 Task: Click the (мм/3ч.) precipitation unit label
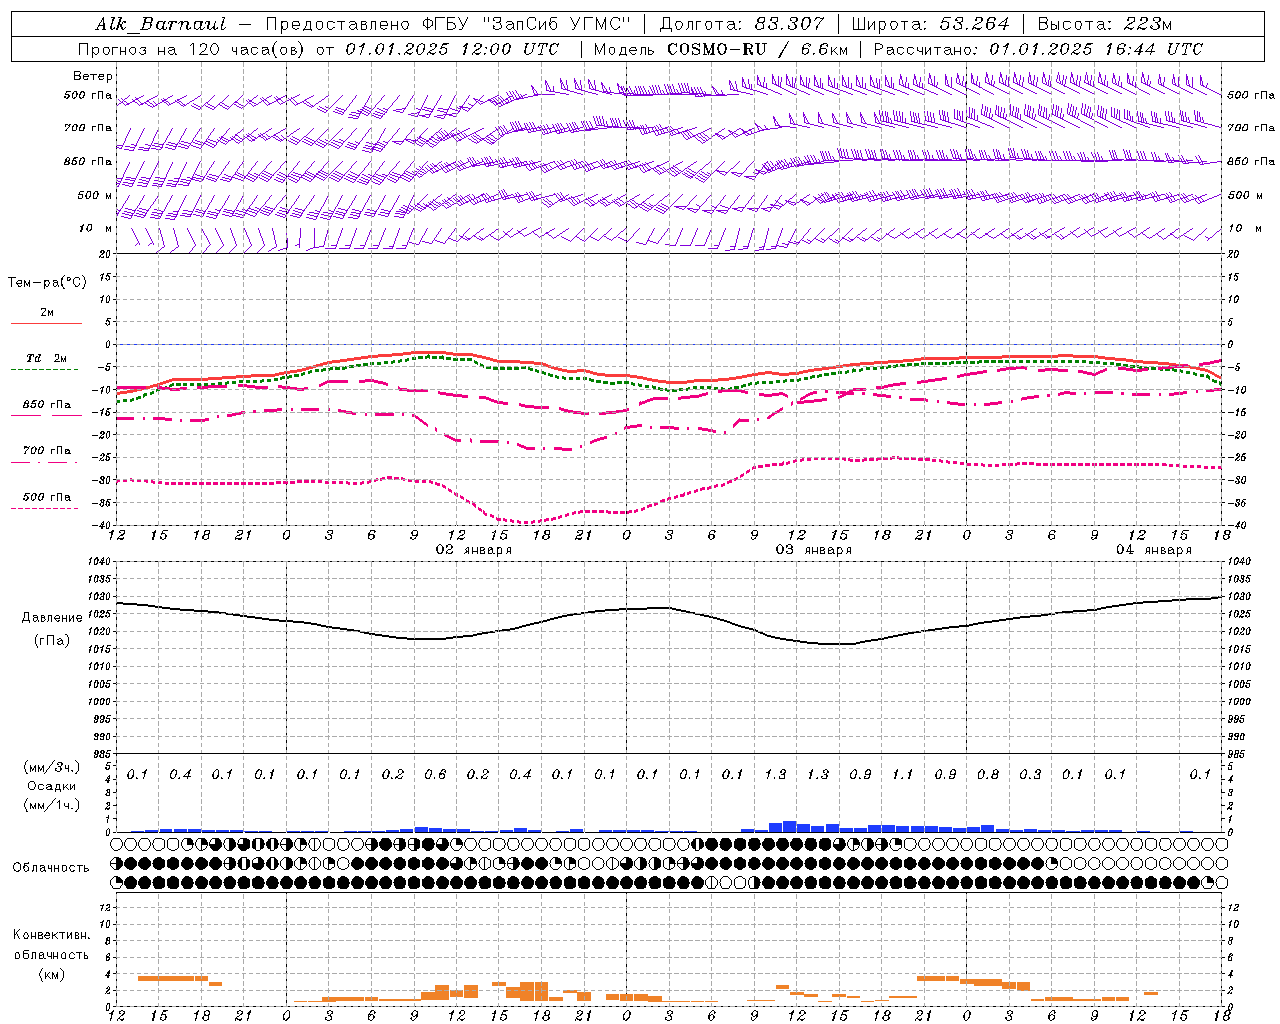52,767
